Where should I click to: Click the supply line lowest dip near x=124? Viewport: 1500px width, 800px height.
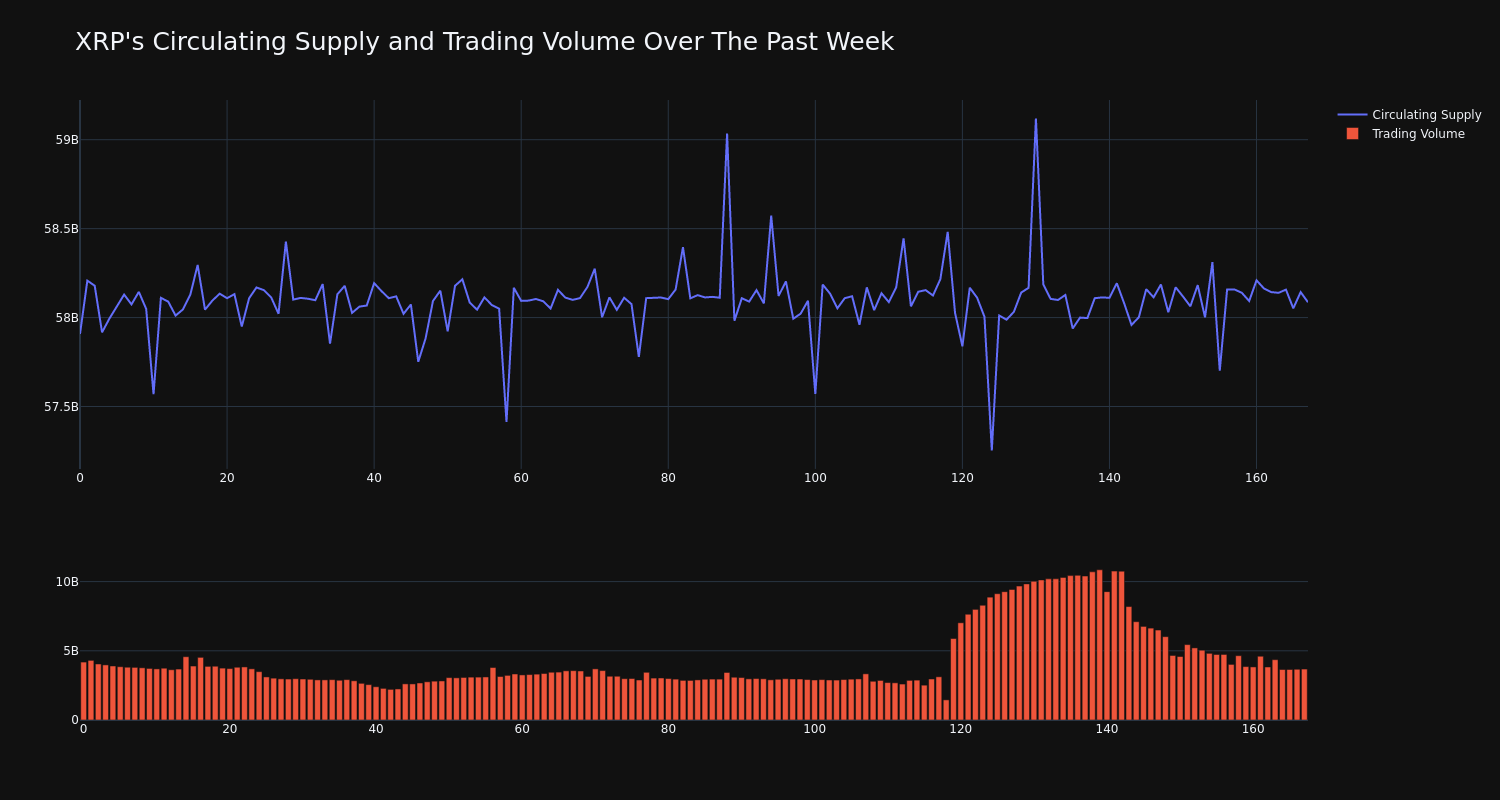click(x=992, y=449)
